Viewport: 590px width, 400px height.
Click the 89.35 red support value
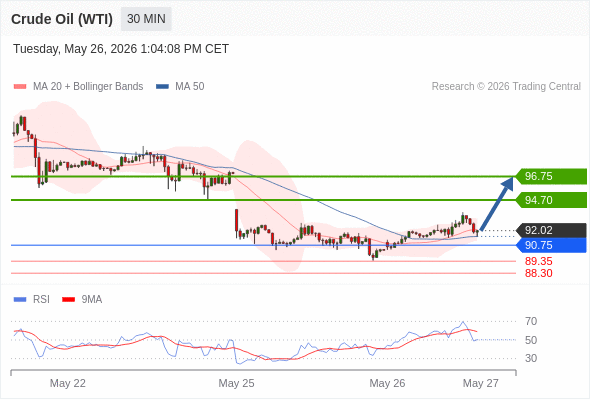[538, 261]
